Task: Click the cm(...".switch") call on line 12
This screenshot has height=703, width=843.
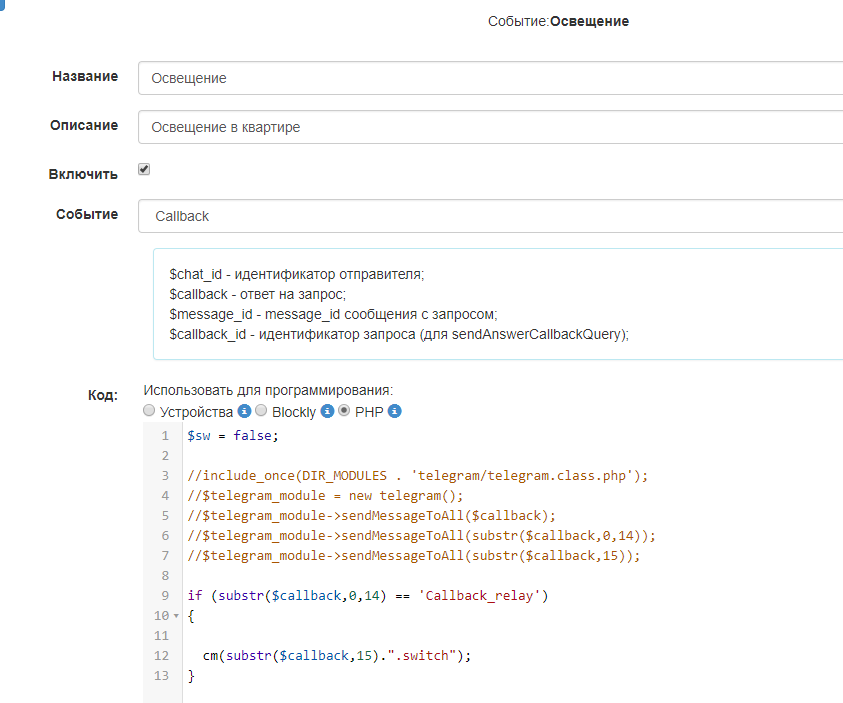Action: [337, 656]
